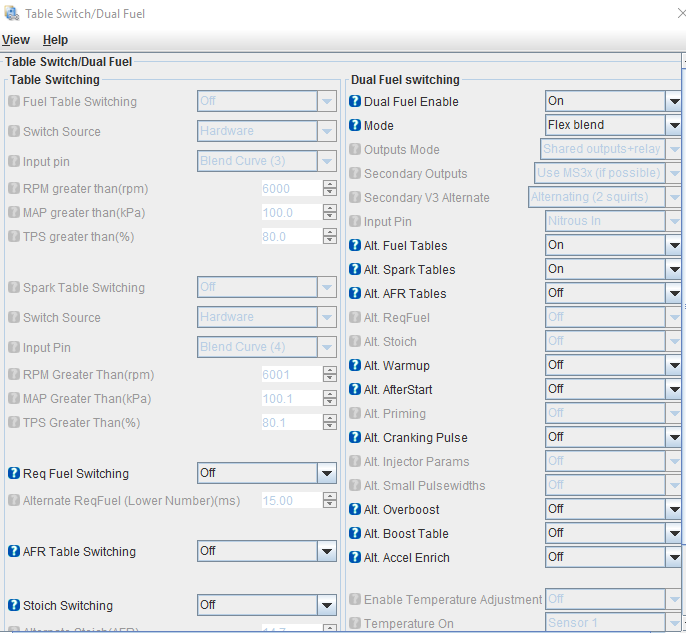The image size is (686, 633).
Task: Click help icon for Req Fuel Switching
Action: pos(14,473)
